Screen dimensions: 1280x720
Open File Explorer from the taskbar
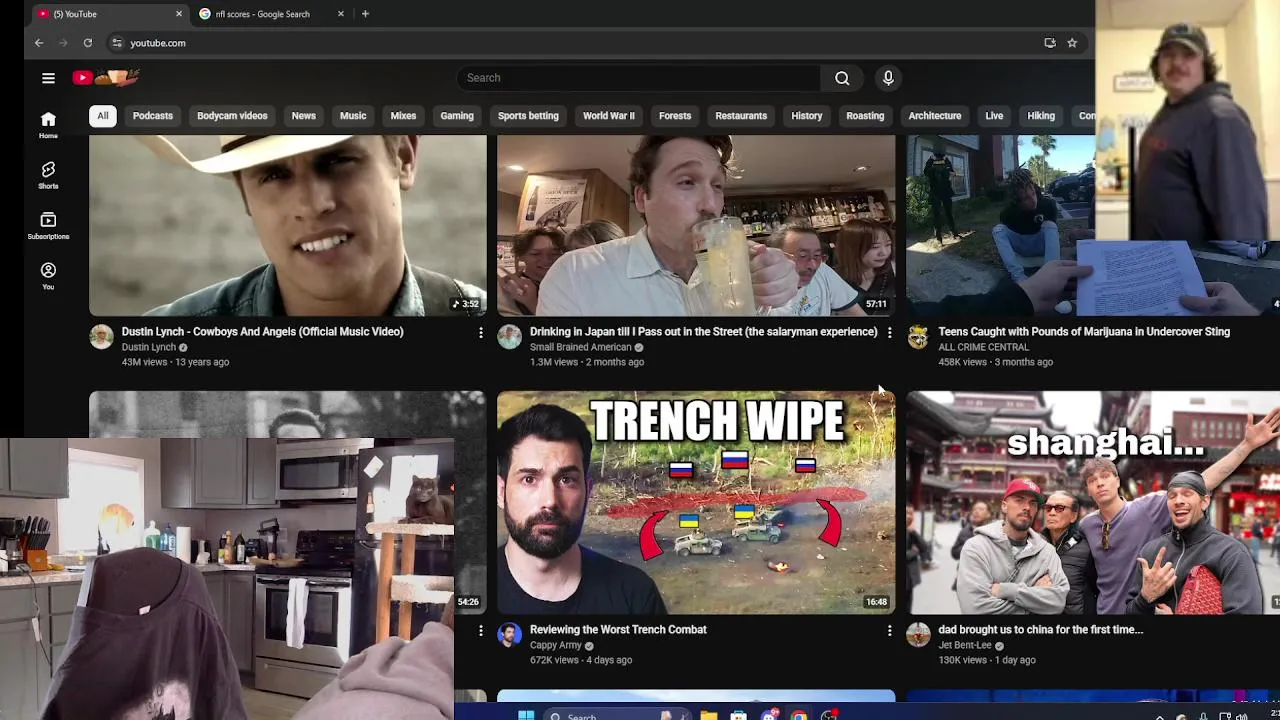pos(708,714)
